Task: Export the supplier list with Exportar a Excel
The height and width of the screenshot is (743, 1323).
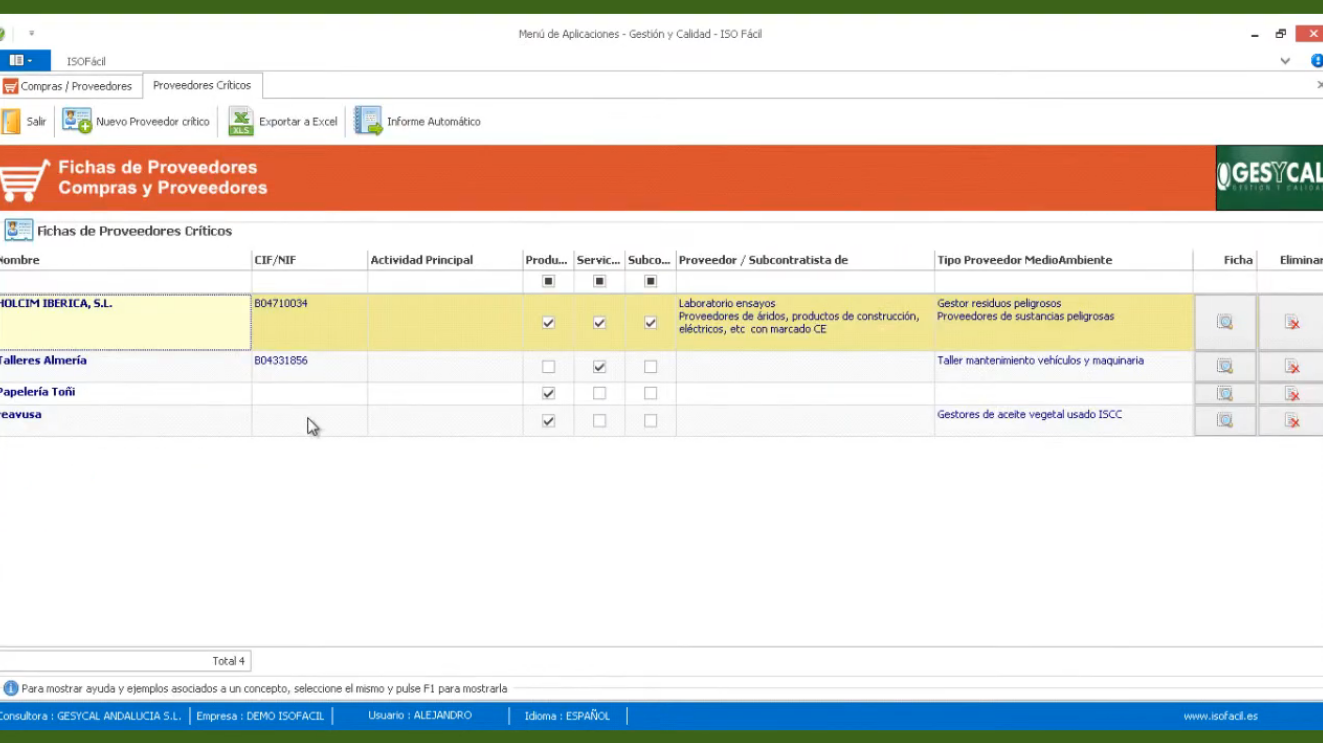Action: (283, 122)
